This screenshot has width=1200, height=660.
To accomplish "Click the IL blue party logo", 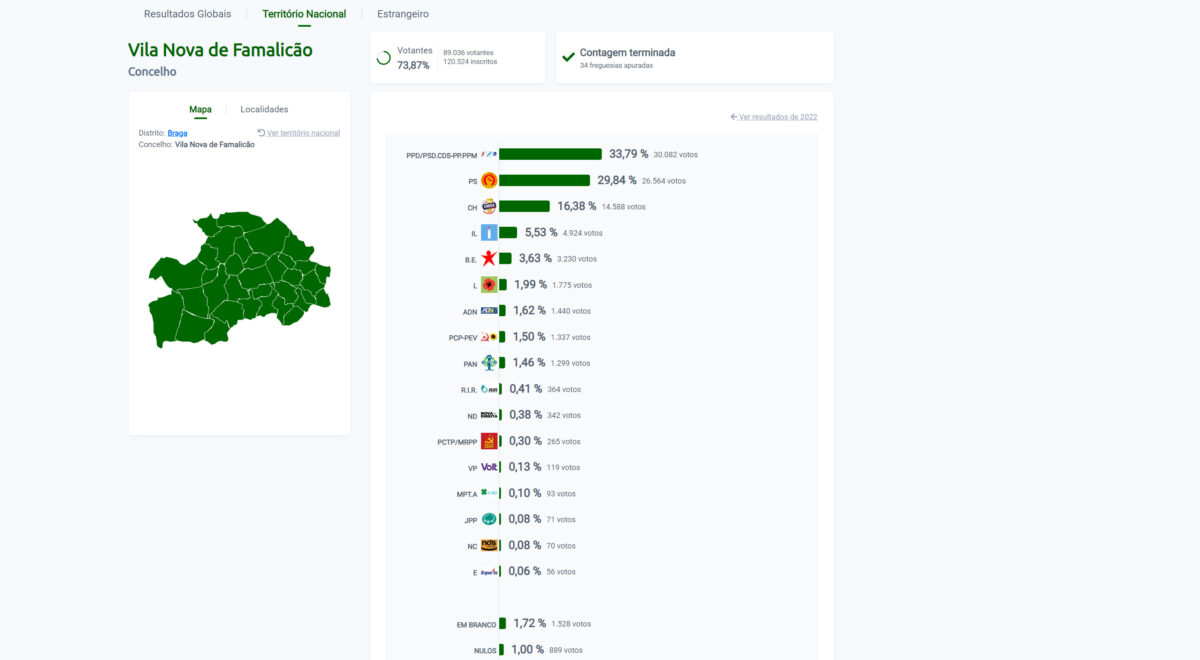I will 489,233.
